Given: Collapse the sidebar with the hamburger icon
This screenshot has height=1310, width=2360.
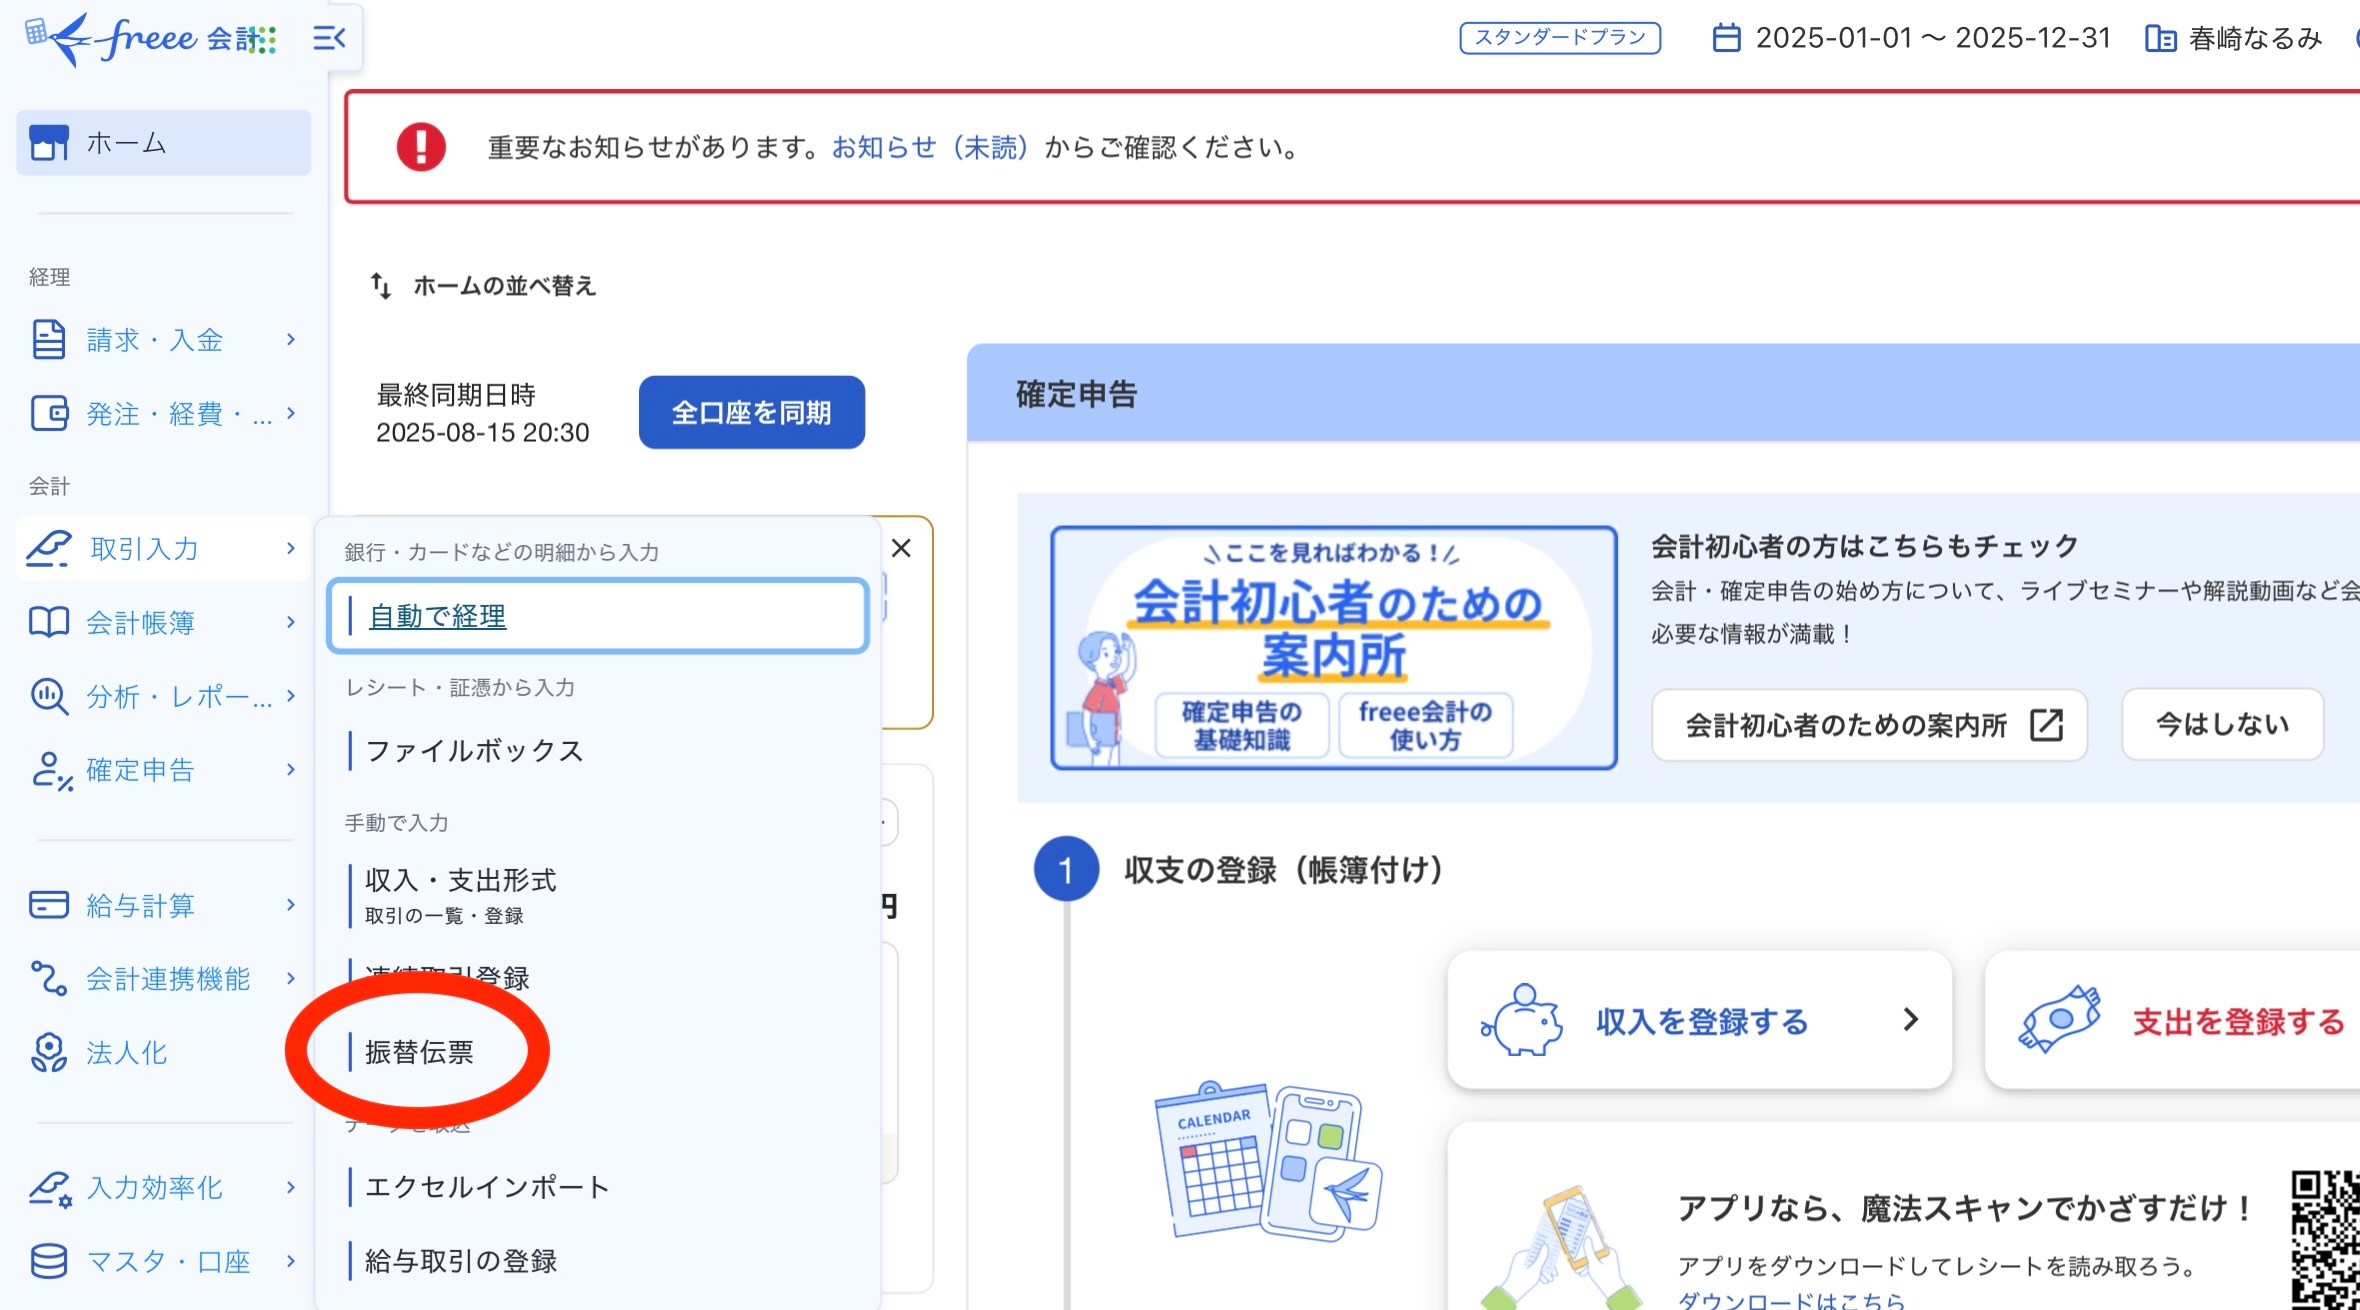Looking at the screenshot, I should [329, 39].
